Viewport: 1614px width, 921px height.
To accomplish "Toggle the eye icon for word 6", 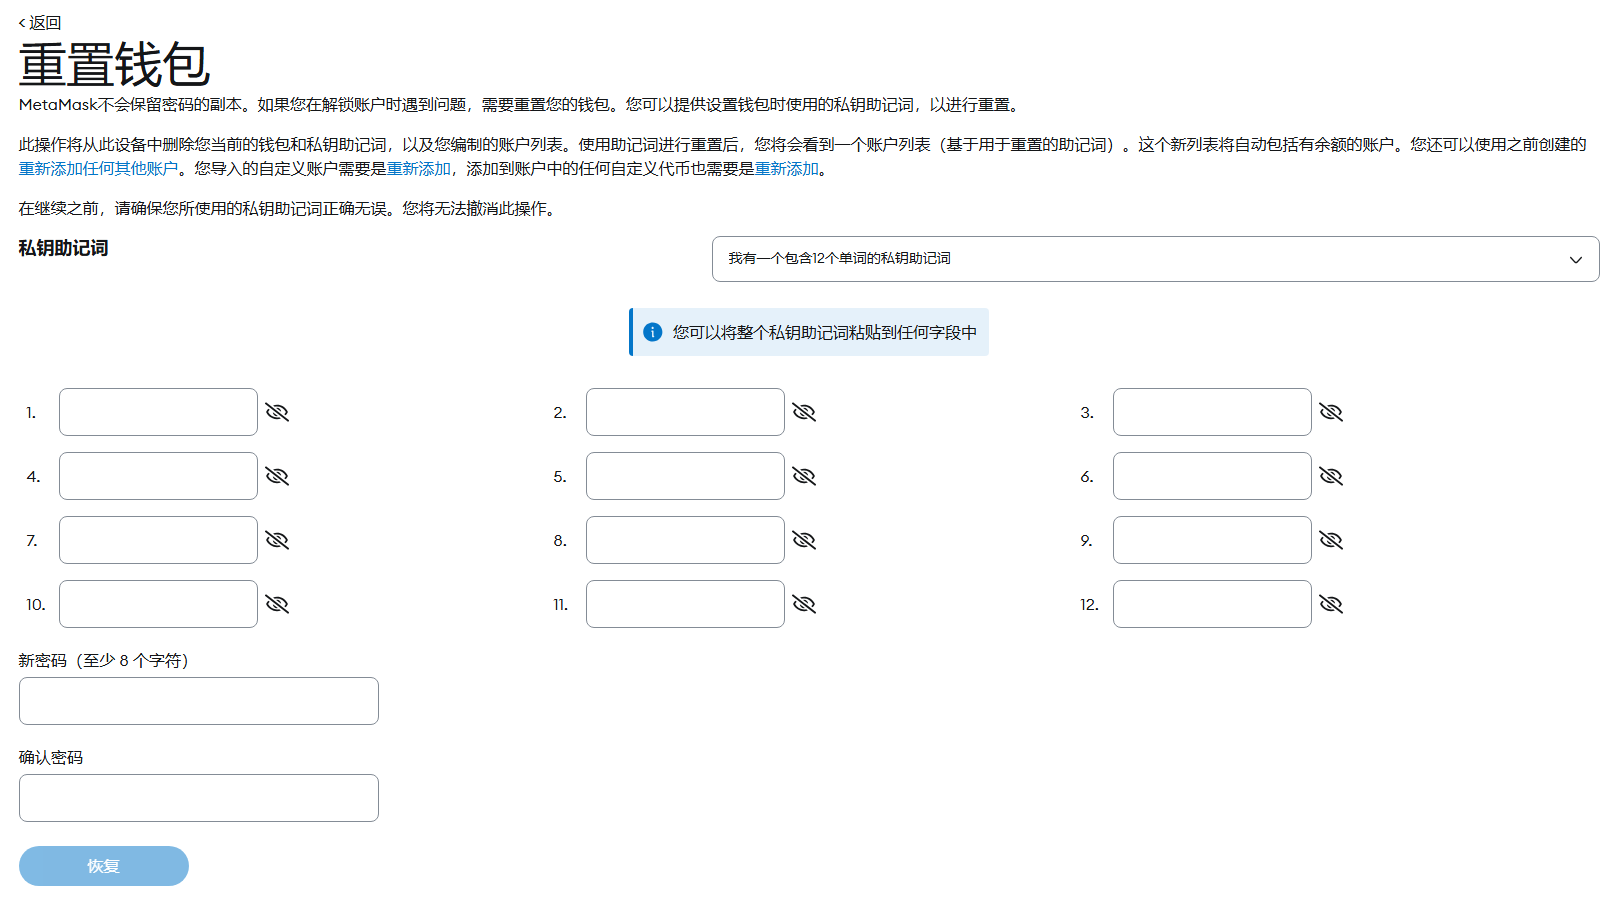I will (x=1331, y=476).
